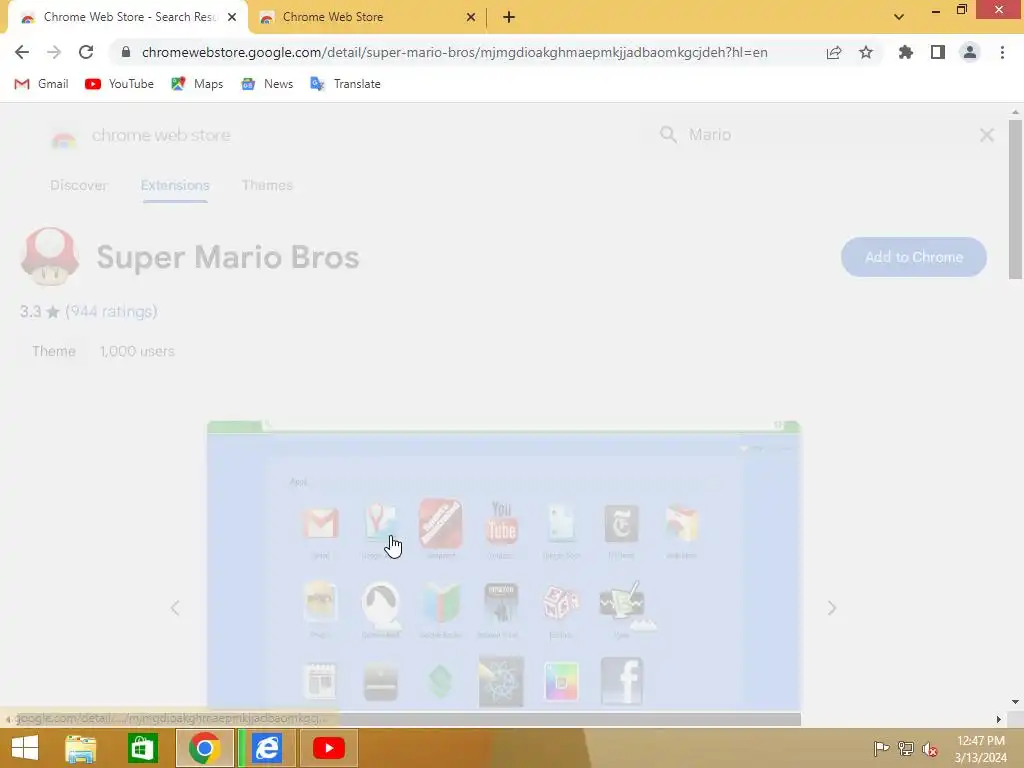Click the Add to Chrome button
The width and height of the screenshot is (1024, 768).
click(x=914, y=257)
